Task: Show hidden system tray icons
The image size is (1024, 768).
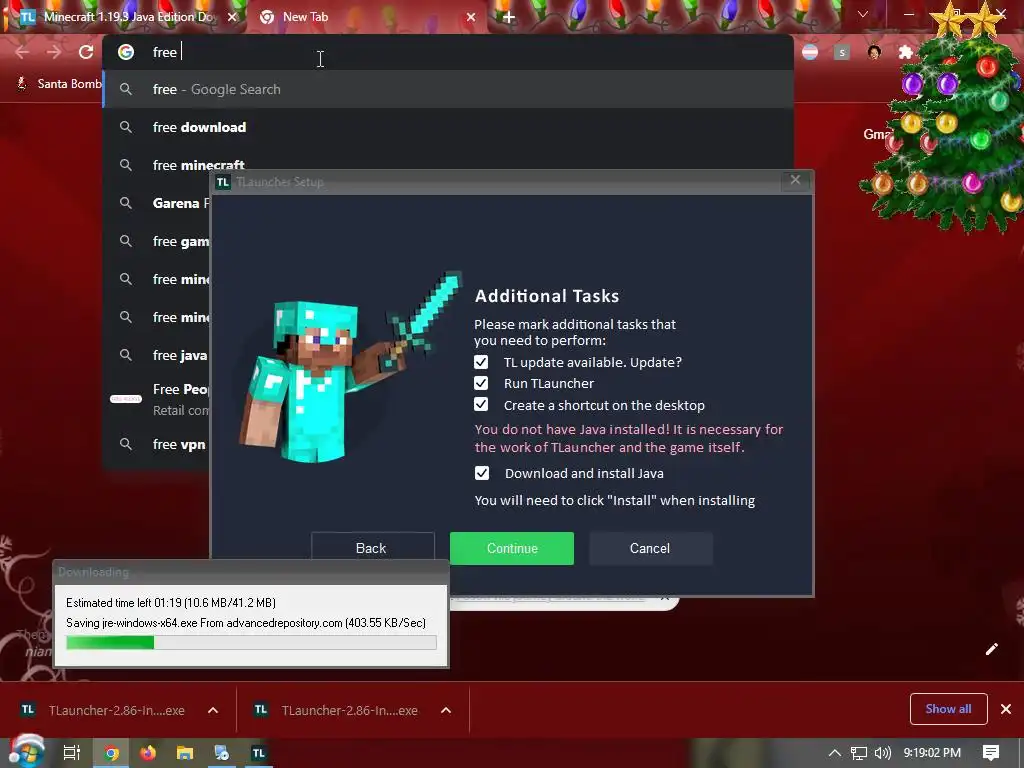Action: [835, 753]
